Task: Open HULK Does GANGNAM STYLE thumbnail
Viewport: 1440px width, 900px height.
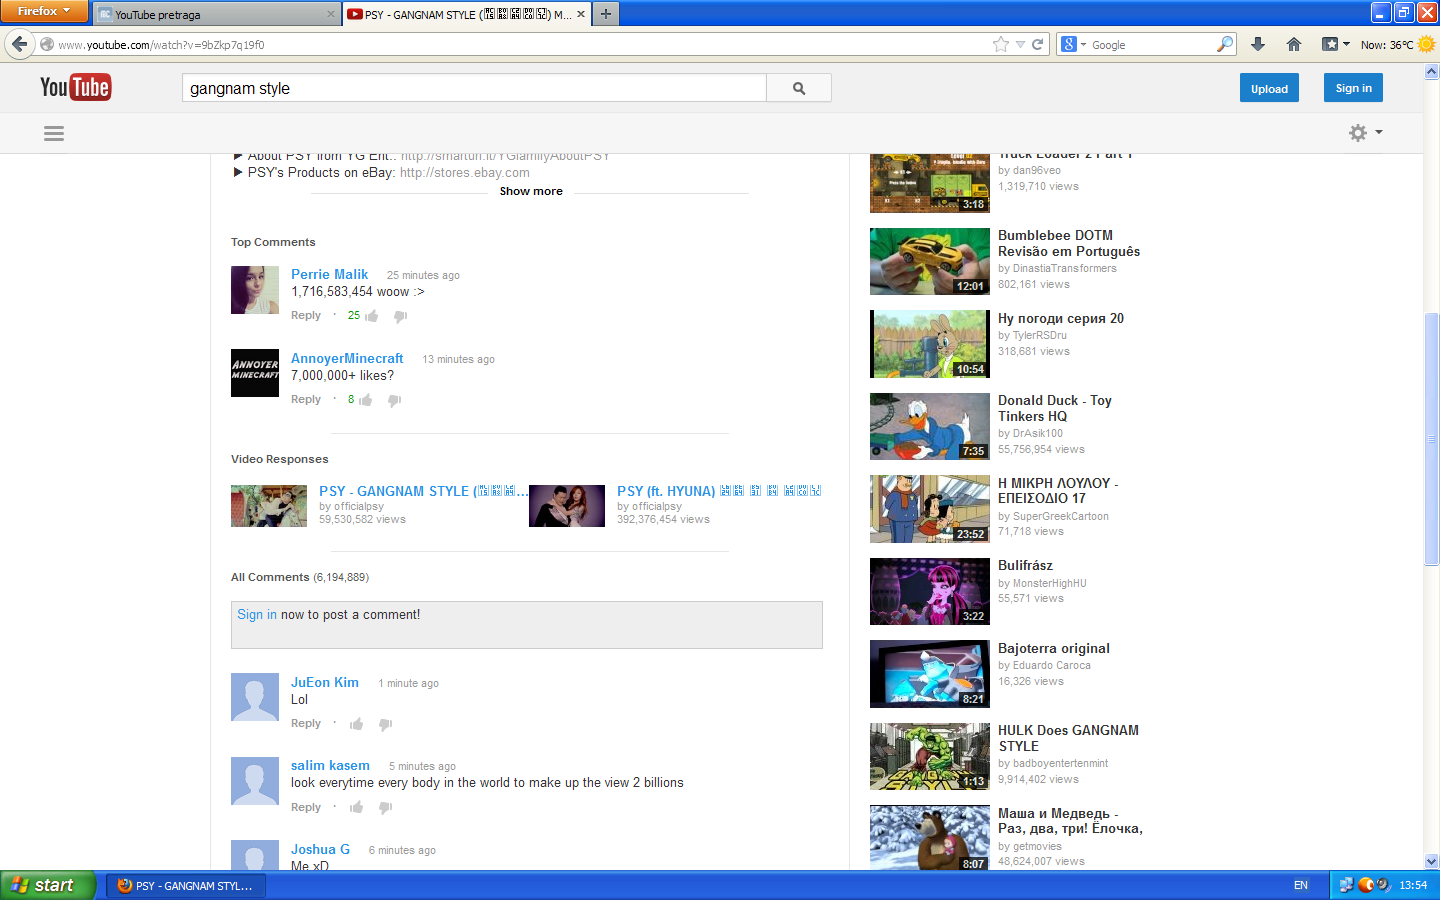Action: tap(930, 757)
